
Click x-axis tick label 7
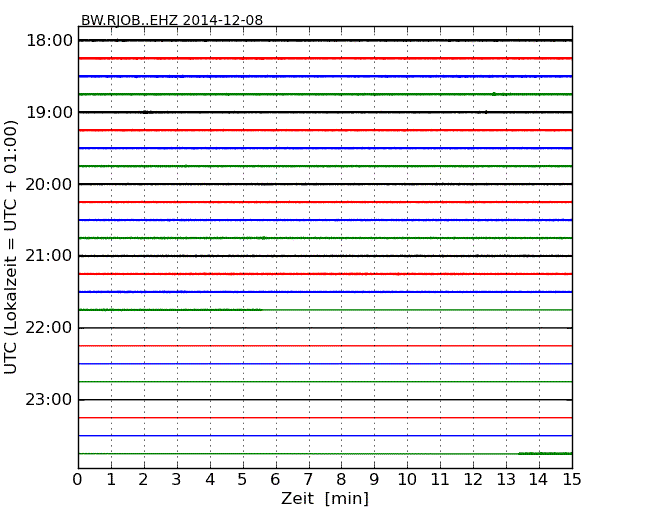308,479
